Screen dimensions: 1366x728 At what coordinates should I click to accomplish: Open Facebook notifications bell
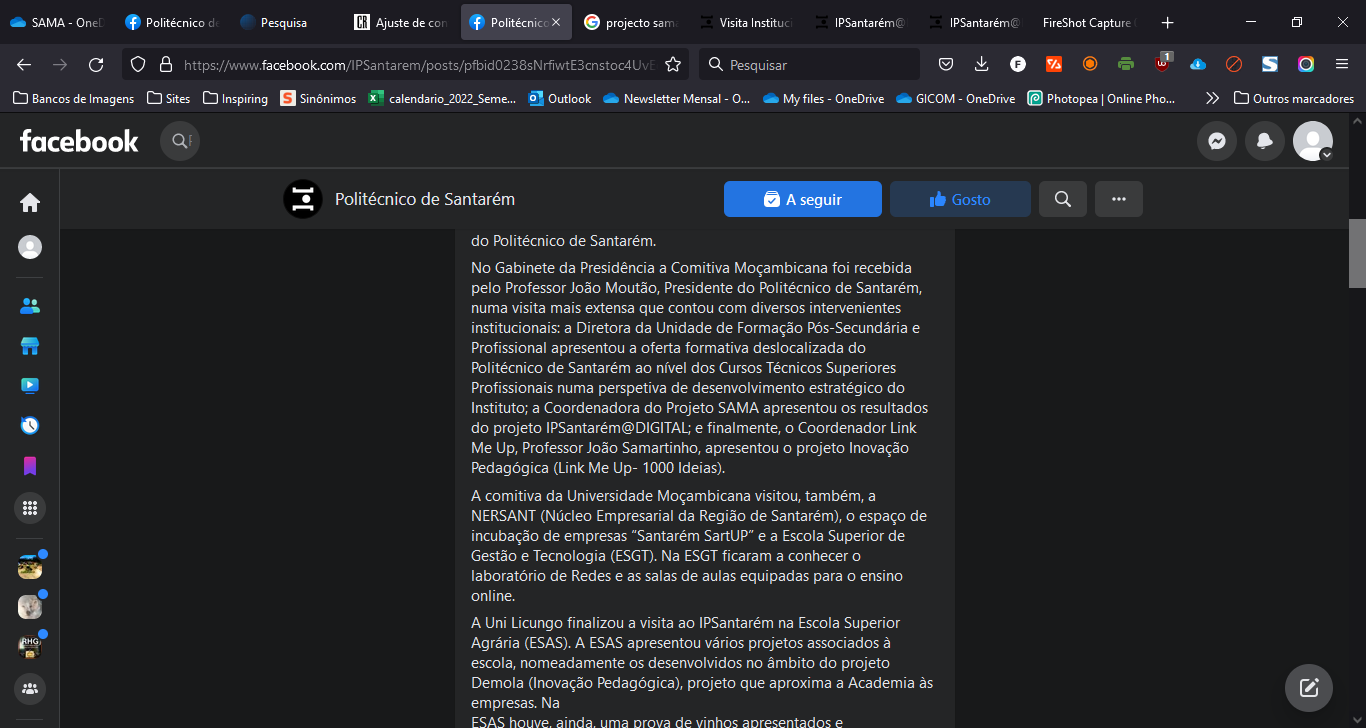(x=1265, y=141)
